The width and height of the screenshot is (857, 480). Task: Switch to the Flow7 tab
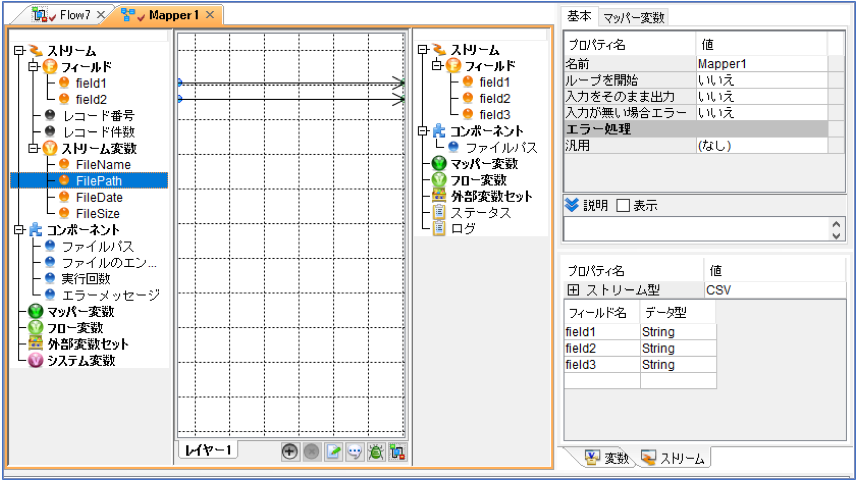click(x=66, y=15)
